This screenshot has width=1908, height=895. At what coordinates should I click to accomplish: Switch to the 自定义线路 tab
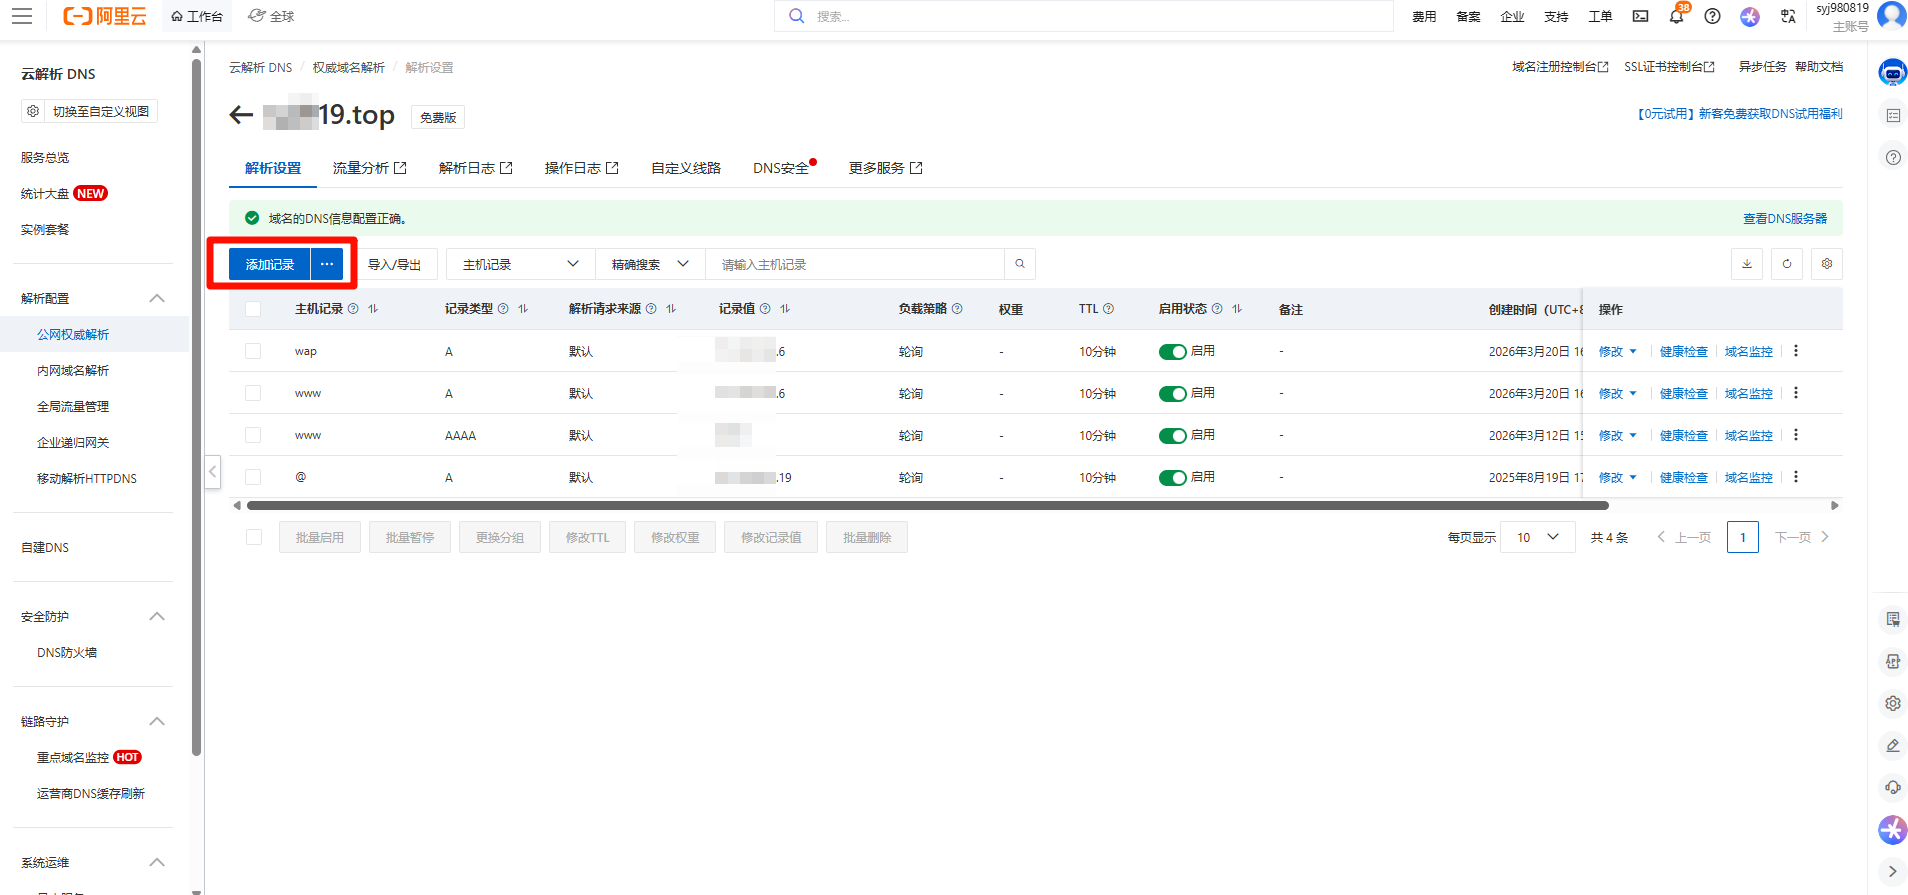pos(686,168)
